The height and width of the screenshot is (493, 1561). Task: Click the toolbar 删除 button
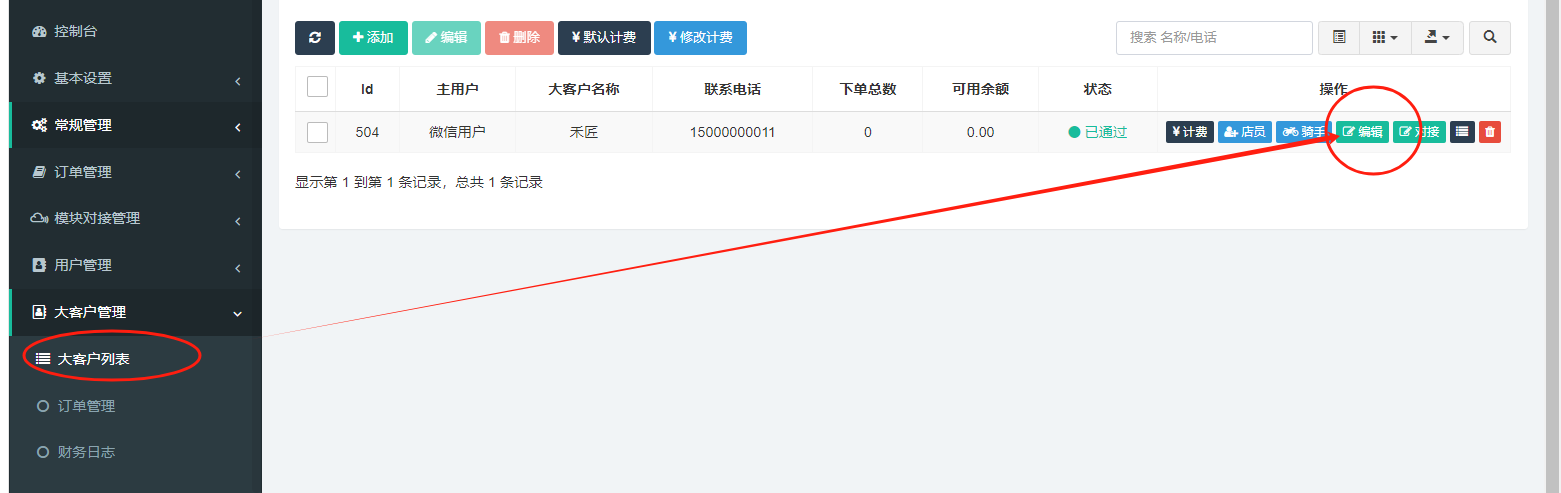(x=519, y=38)
